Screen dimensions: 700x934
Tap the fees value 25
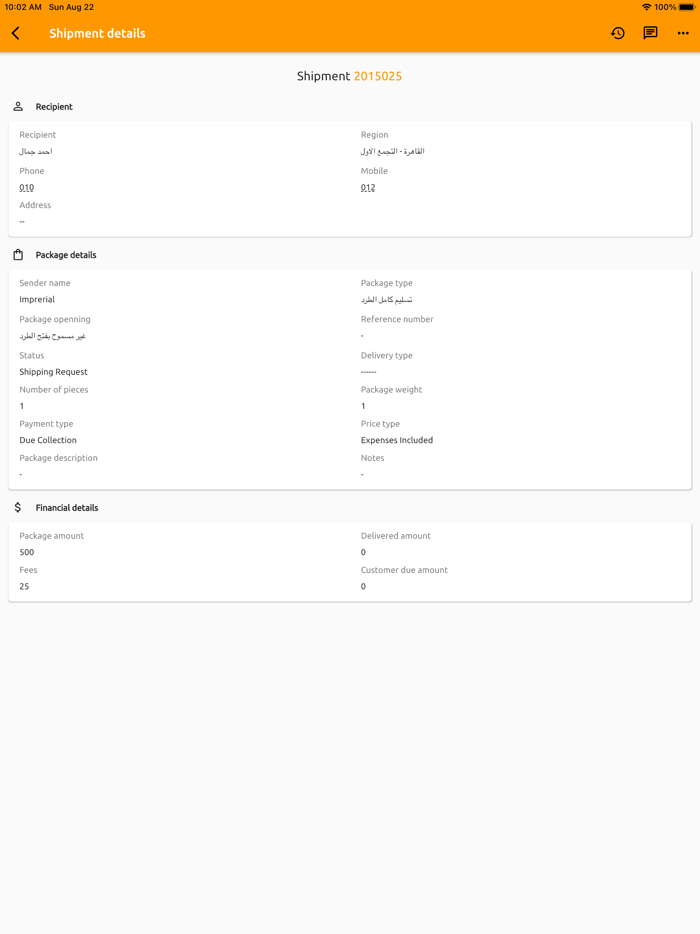point(24,587)
